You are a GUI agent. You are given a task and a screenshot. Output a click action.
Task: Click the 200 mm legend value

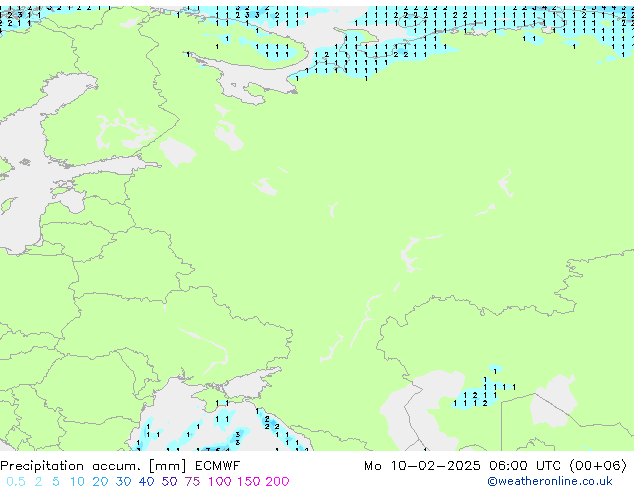pos(277,482)
